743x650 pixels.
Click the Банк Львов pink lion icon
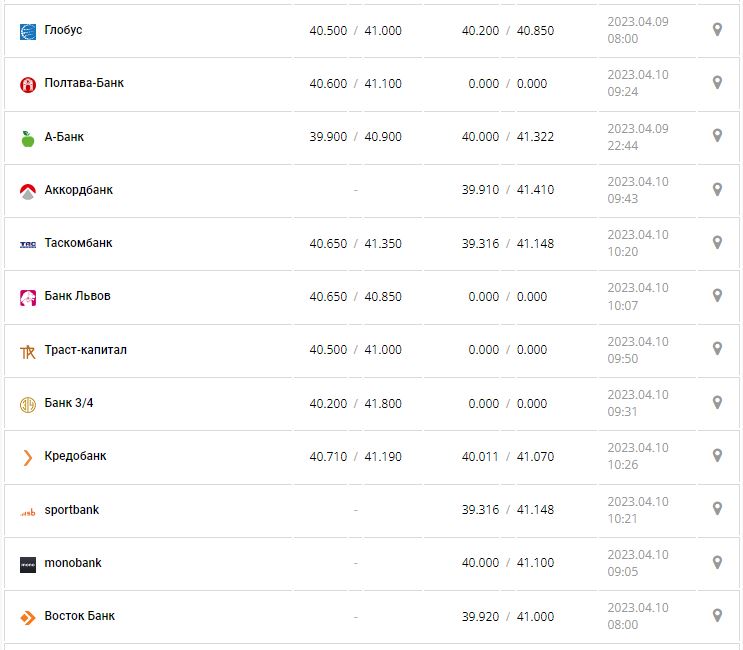(x=28, y=297)
